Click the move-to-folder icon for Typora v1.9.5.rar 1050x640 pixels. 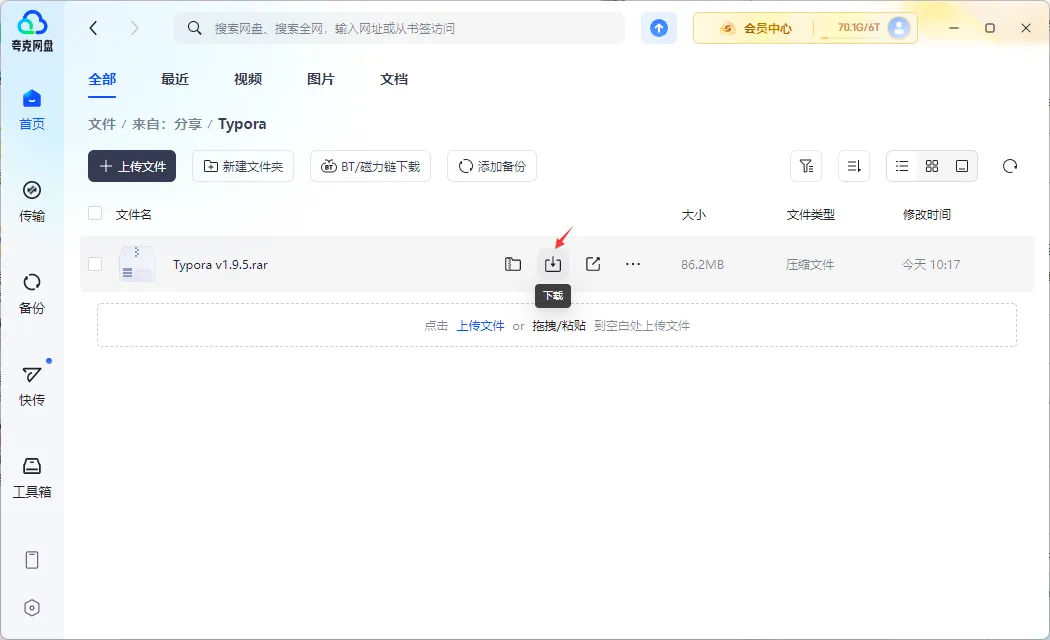coord(513,264)
